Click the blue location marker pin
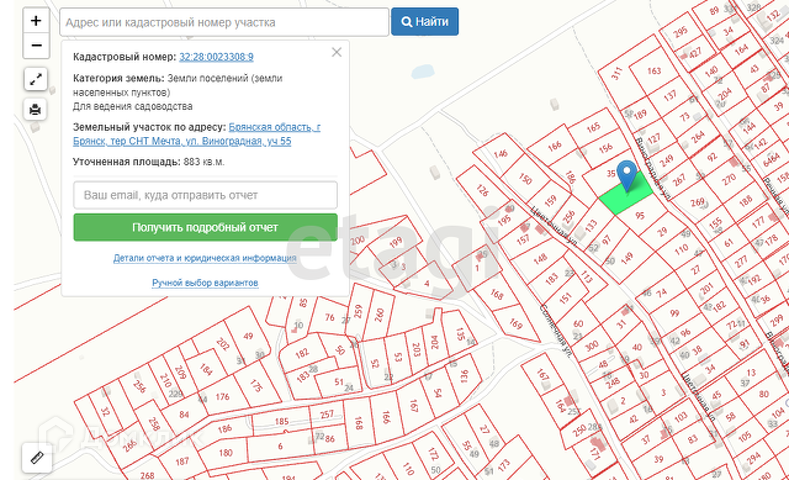 pos(627,175)
